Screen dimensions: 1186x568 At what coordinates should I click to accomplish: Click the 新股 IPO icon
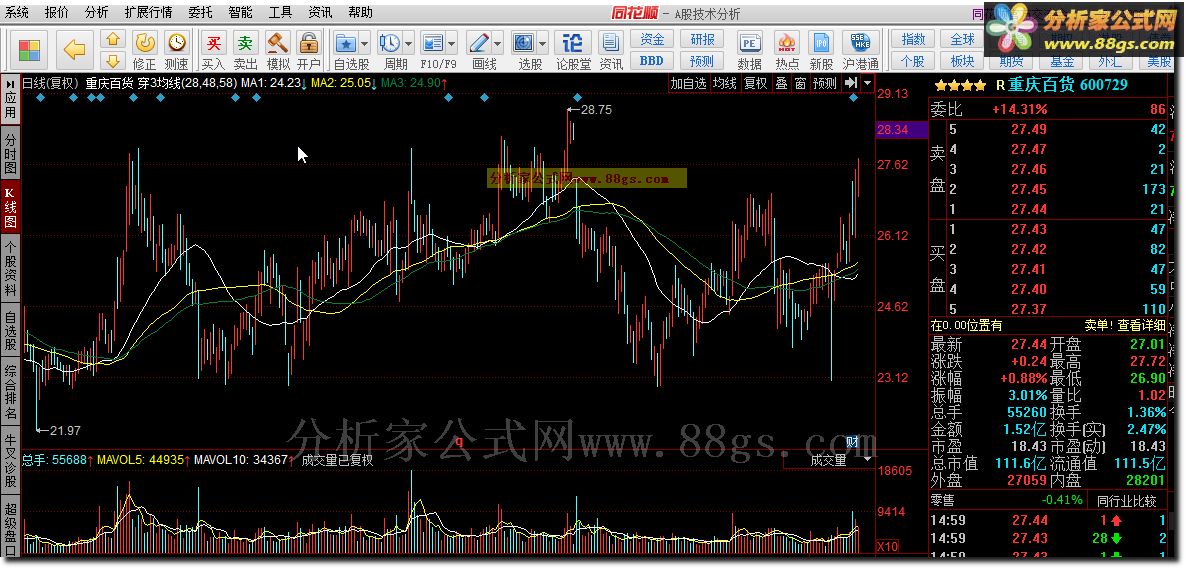point(821,43)
